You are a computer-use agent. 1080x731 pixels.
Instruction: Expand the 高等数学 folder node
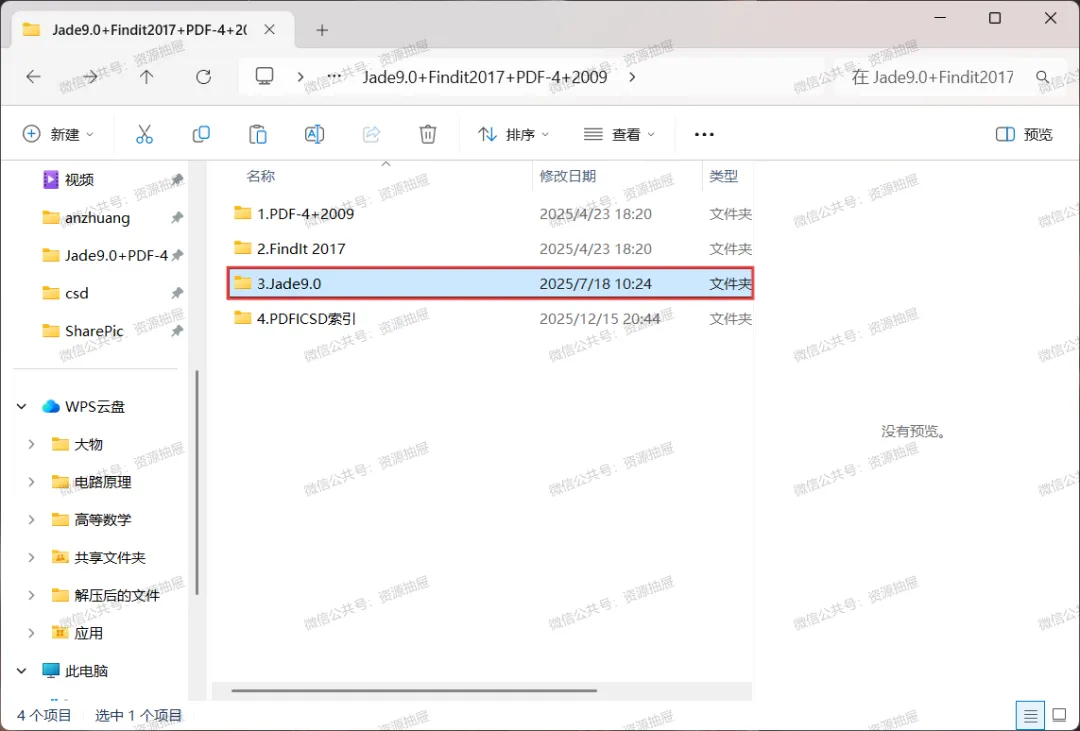pyautogui.click(x=31, y=519)
